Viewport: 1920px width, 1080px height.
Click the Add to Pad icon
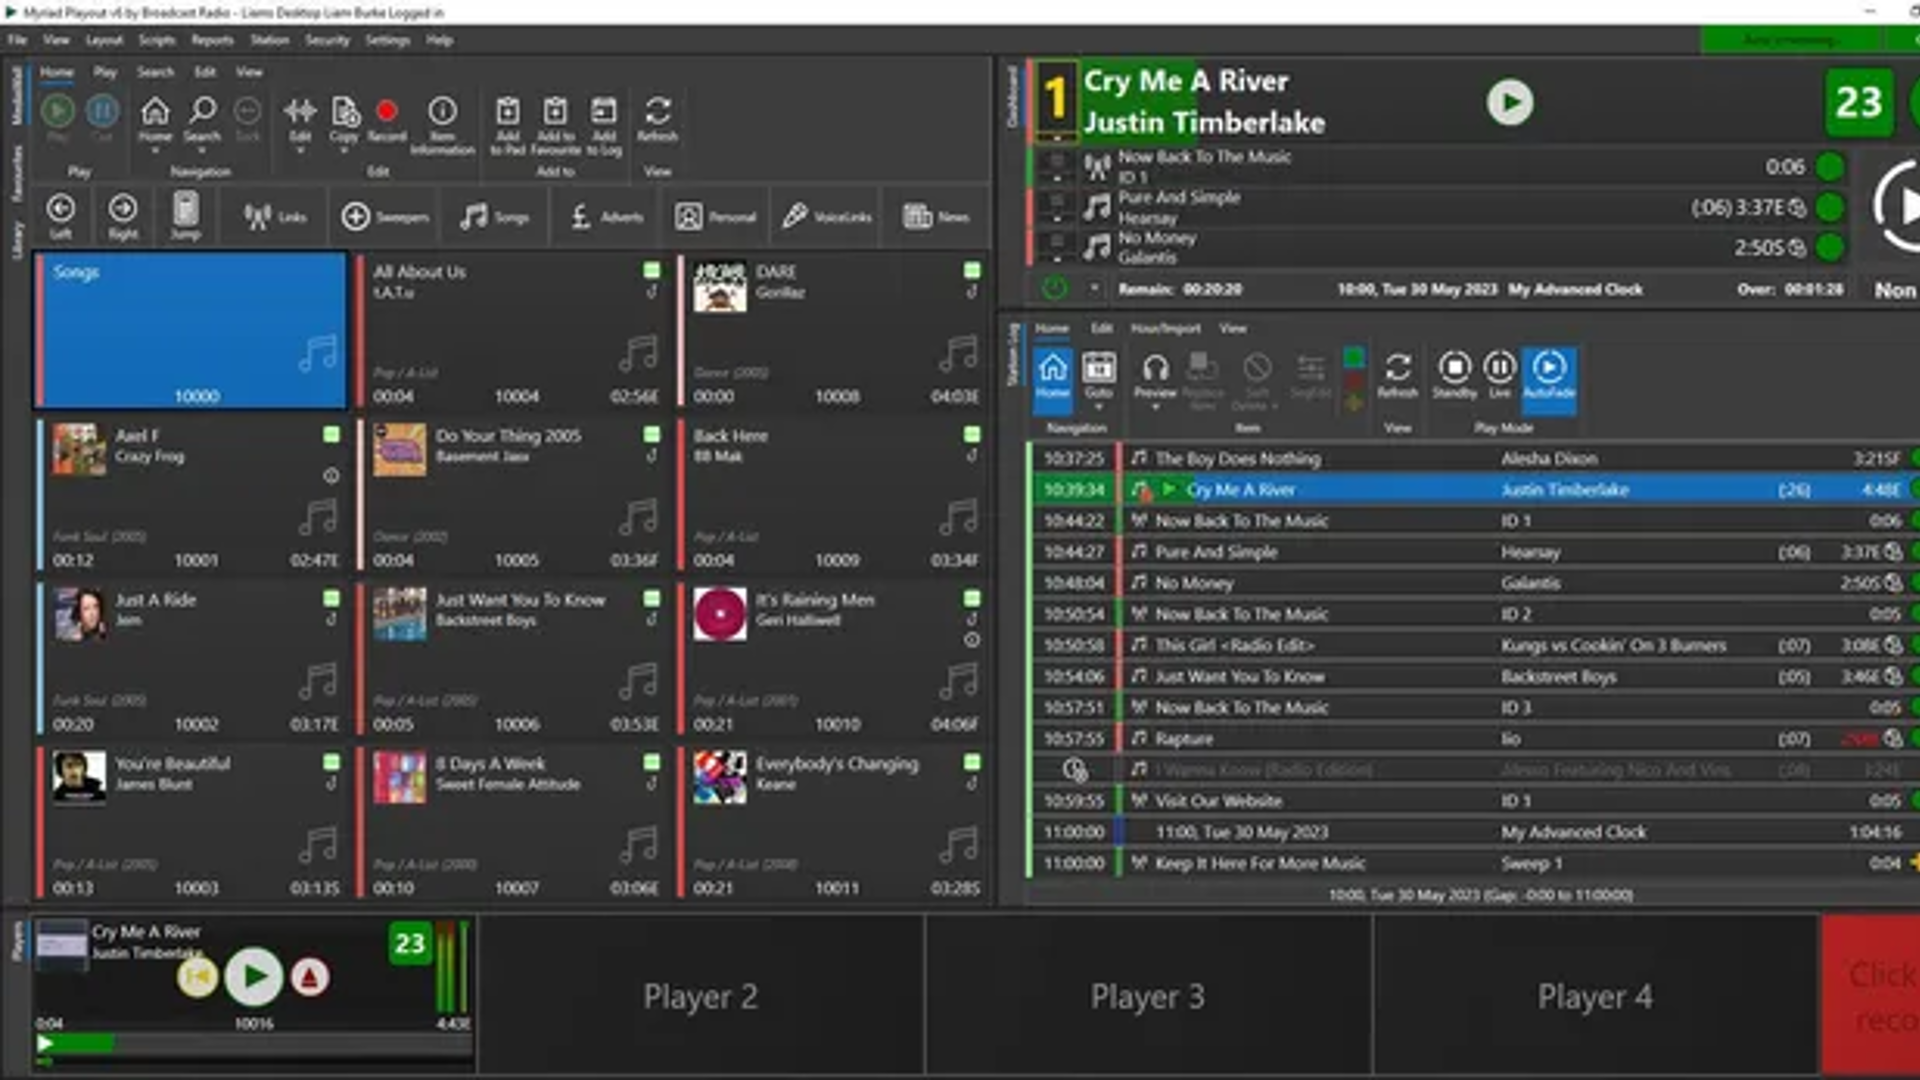(508, 125)
